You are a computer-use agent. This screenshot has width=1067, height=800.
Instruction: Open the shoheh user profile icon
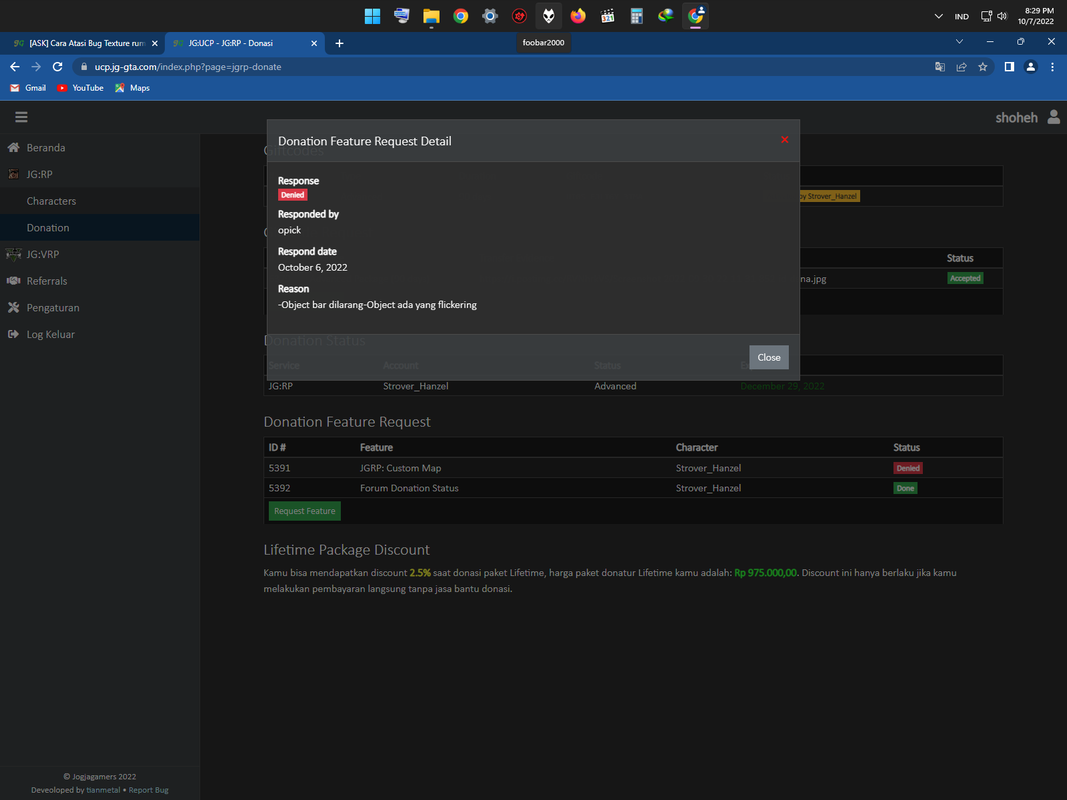tap(1053, 117)
